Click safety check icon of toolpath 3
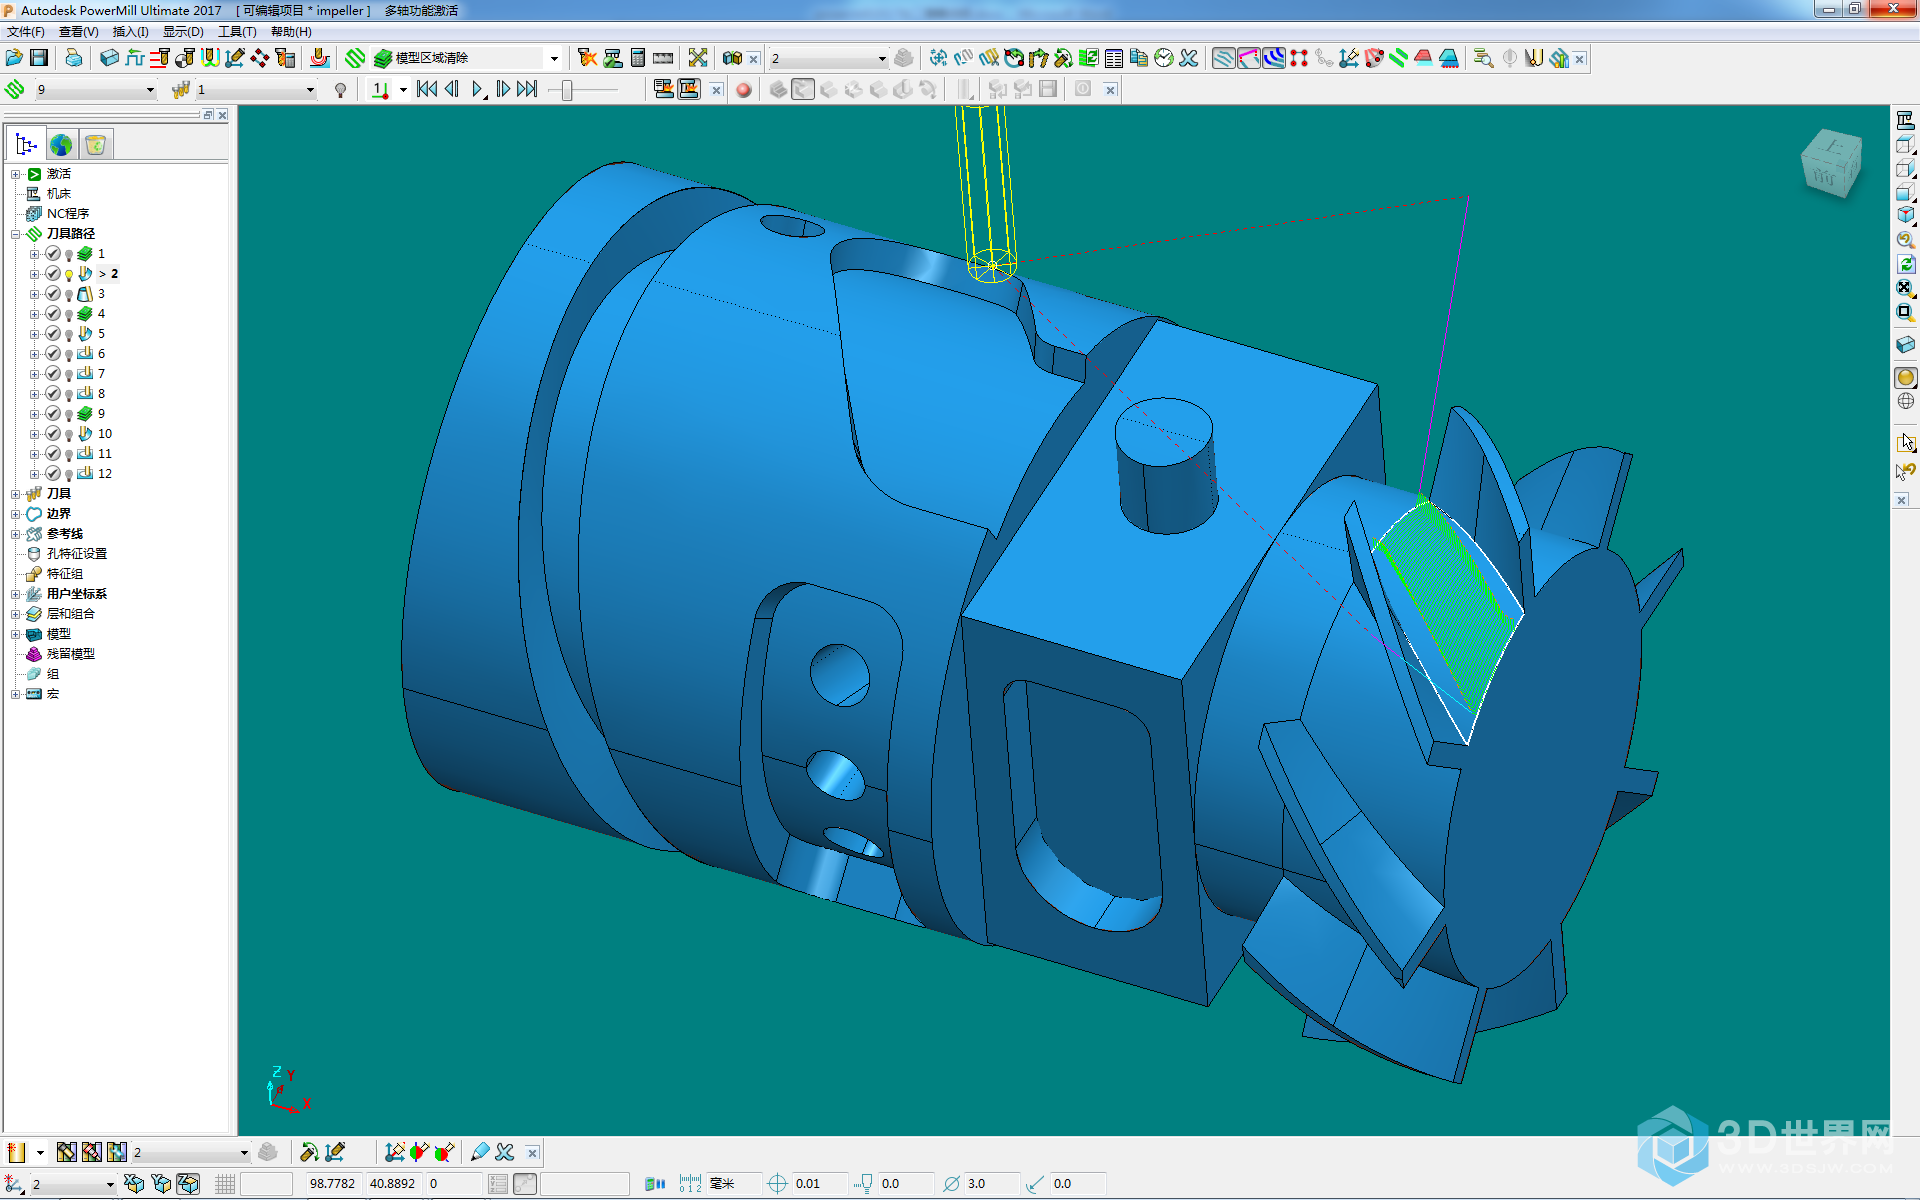This screenshot has height=1200, width=1920. (x=53, y=294)
